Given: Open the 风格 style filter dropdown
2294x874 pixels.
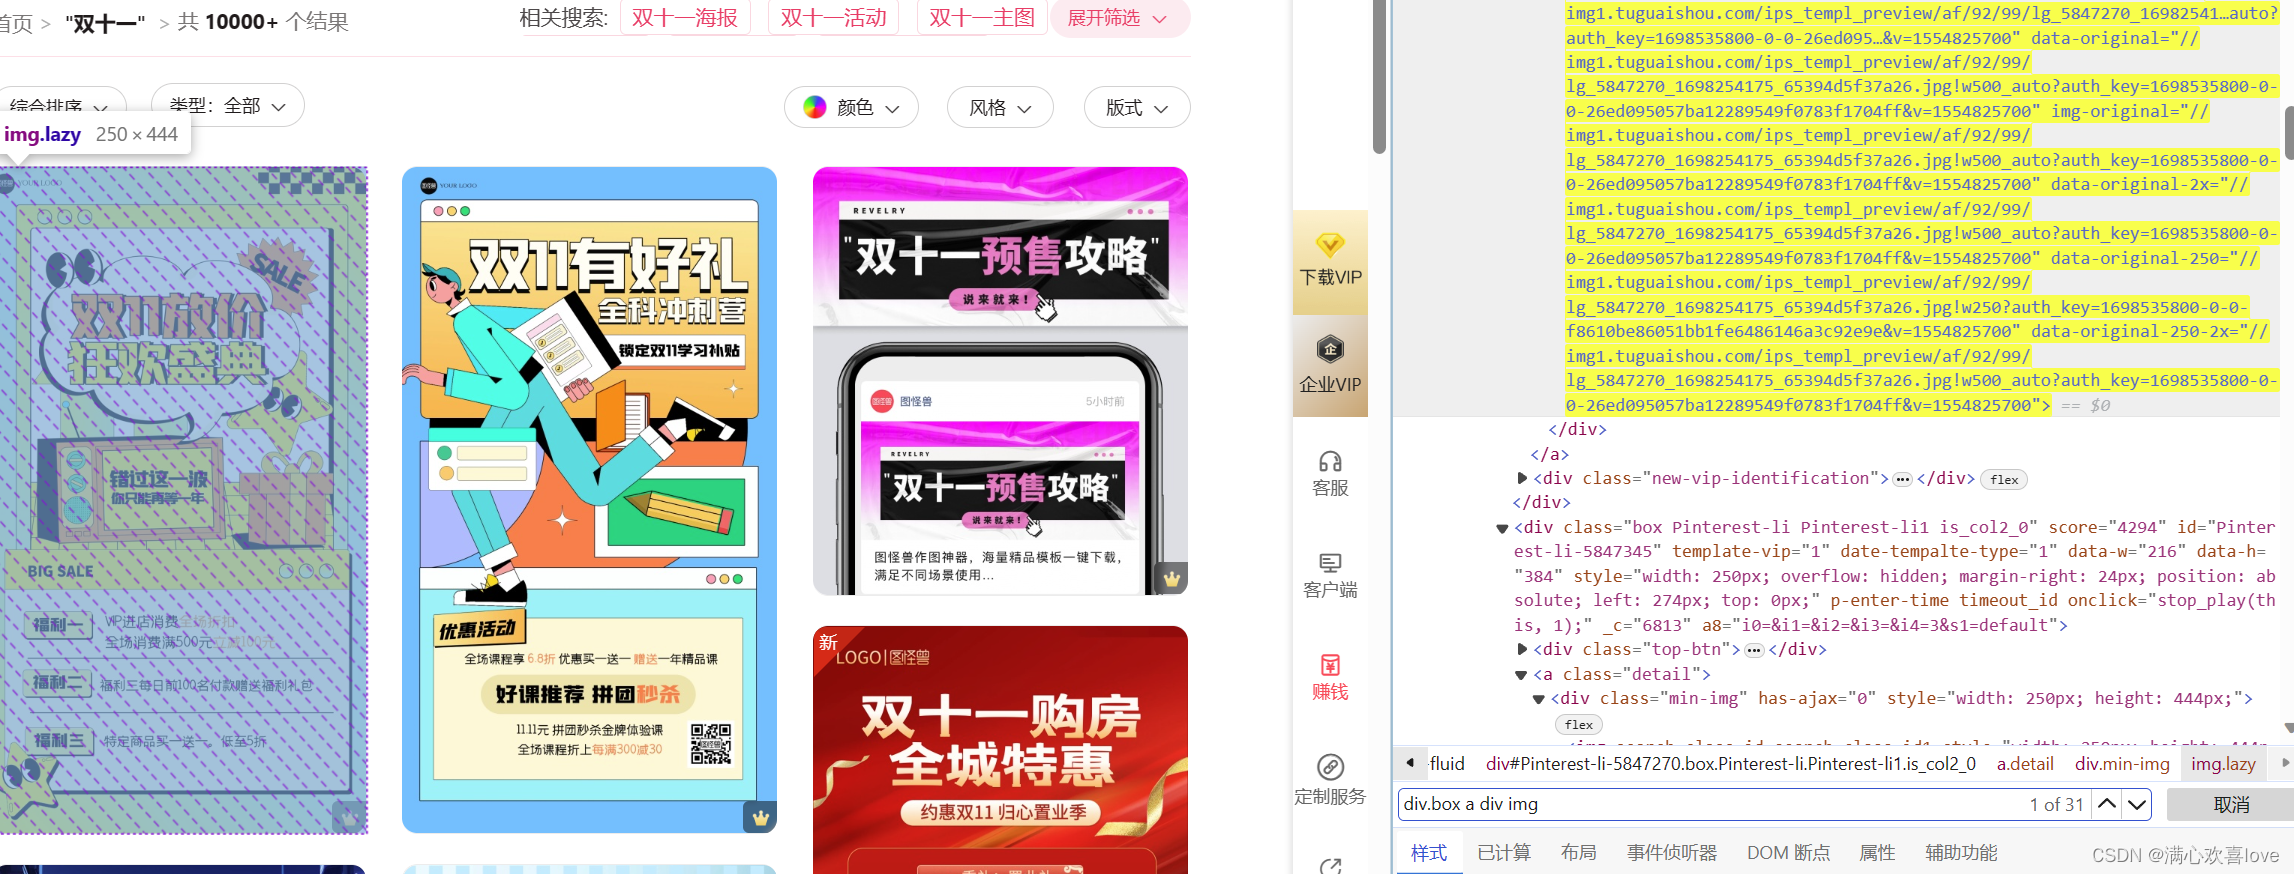Looking at the screenshot, I should (1000, 107).
